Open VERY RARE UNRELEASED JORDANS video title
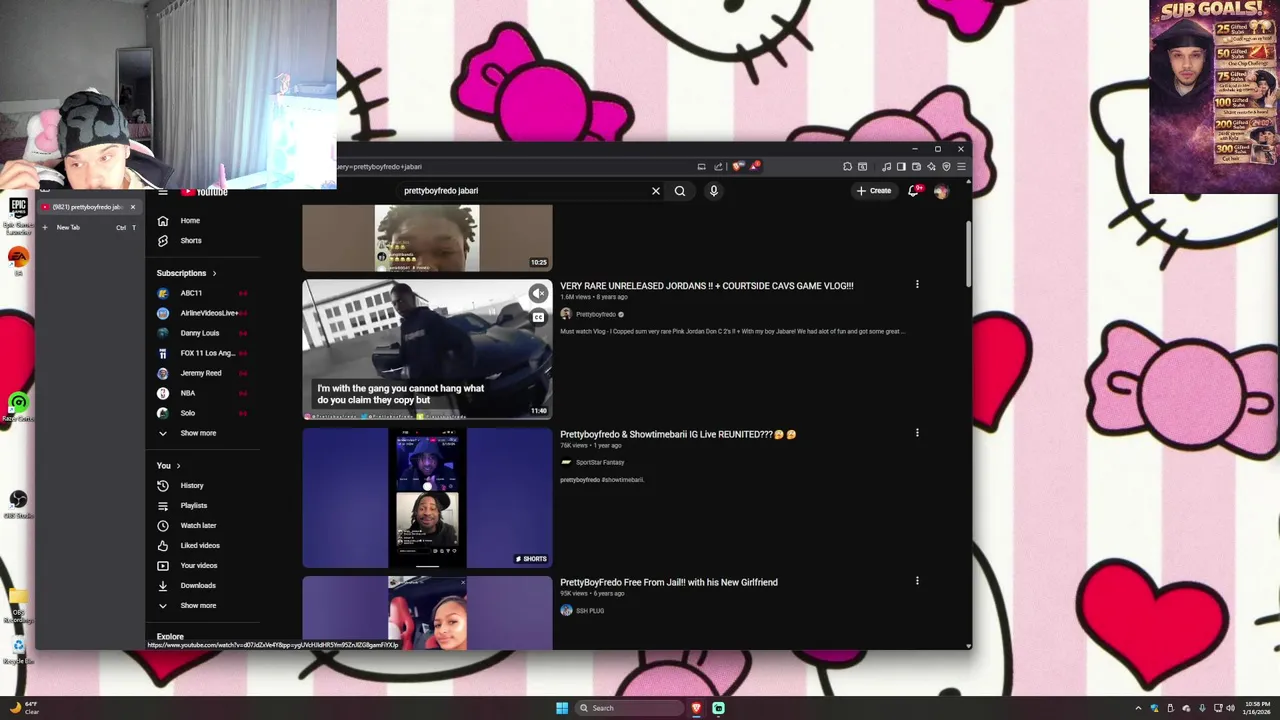The image size is (1280, 720). click(x=706, y=286)
